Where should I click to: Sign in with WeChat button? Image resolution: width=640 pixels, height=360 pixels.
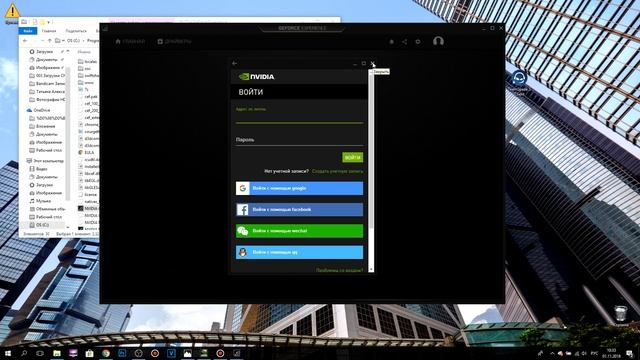pos(299,231)
